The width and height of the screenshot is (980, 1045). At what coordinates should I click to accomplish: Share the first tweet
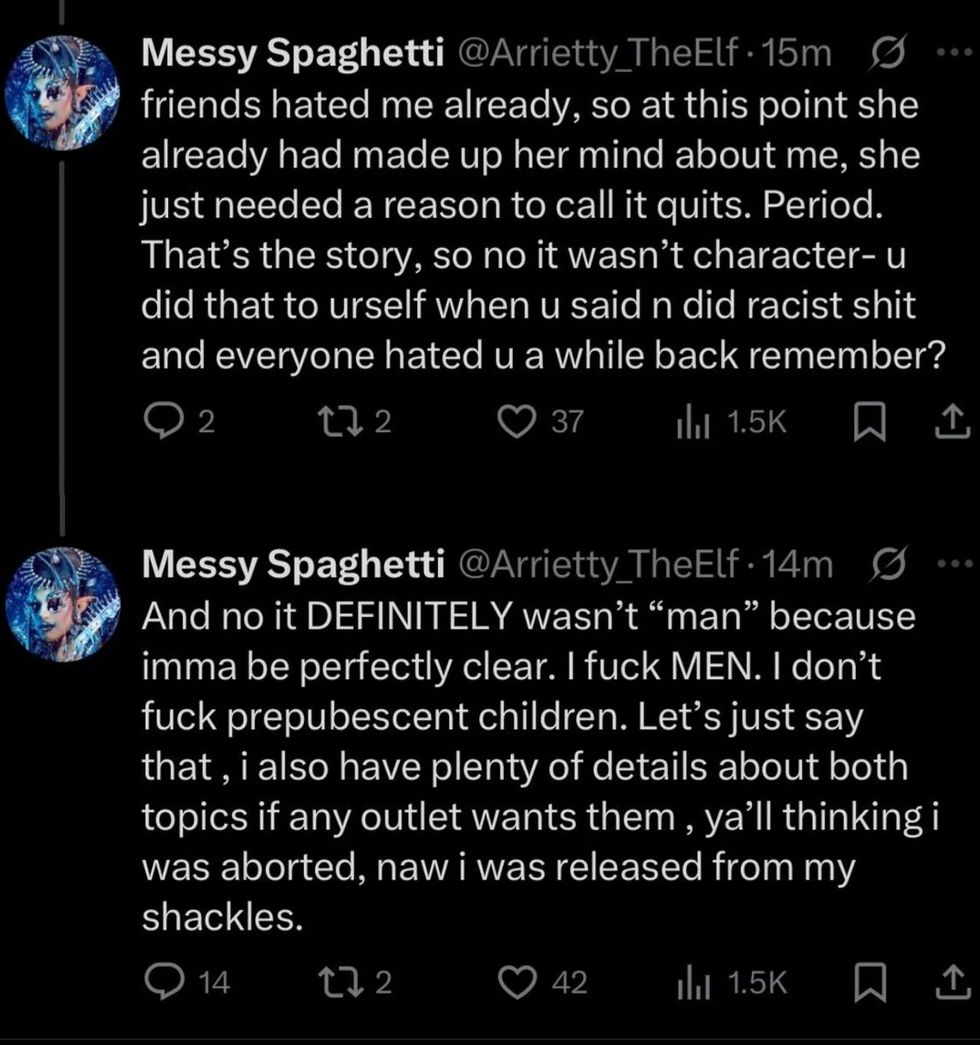[x=949, y=423]
